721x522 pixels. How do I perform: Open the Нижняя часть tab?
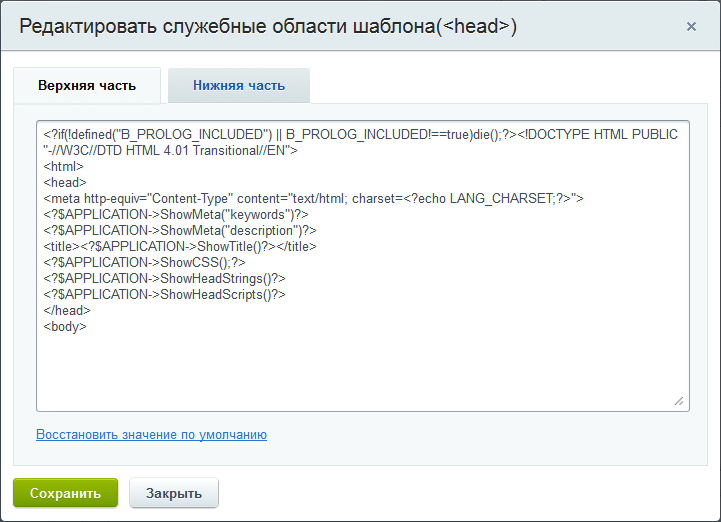[x=239, y=86]
